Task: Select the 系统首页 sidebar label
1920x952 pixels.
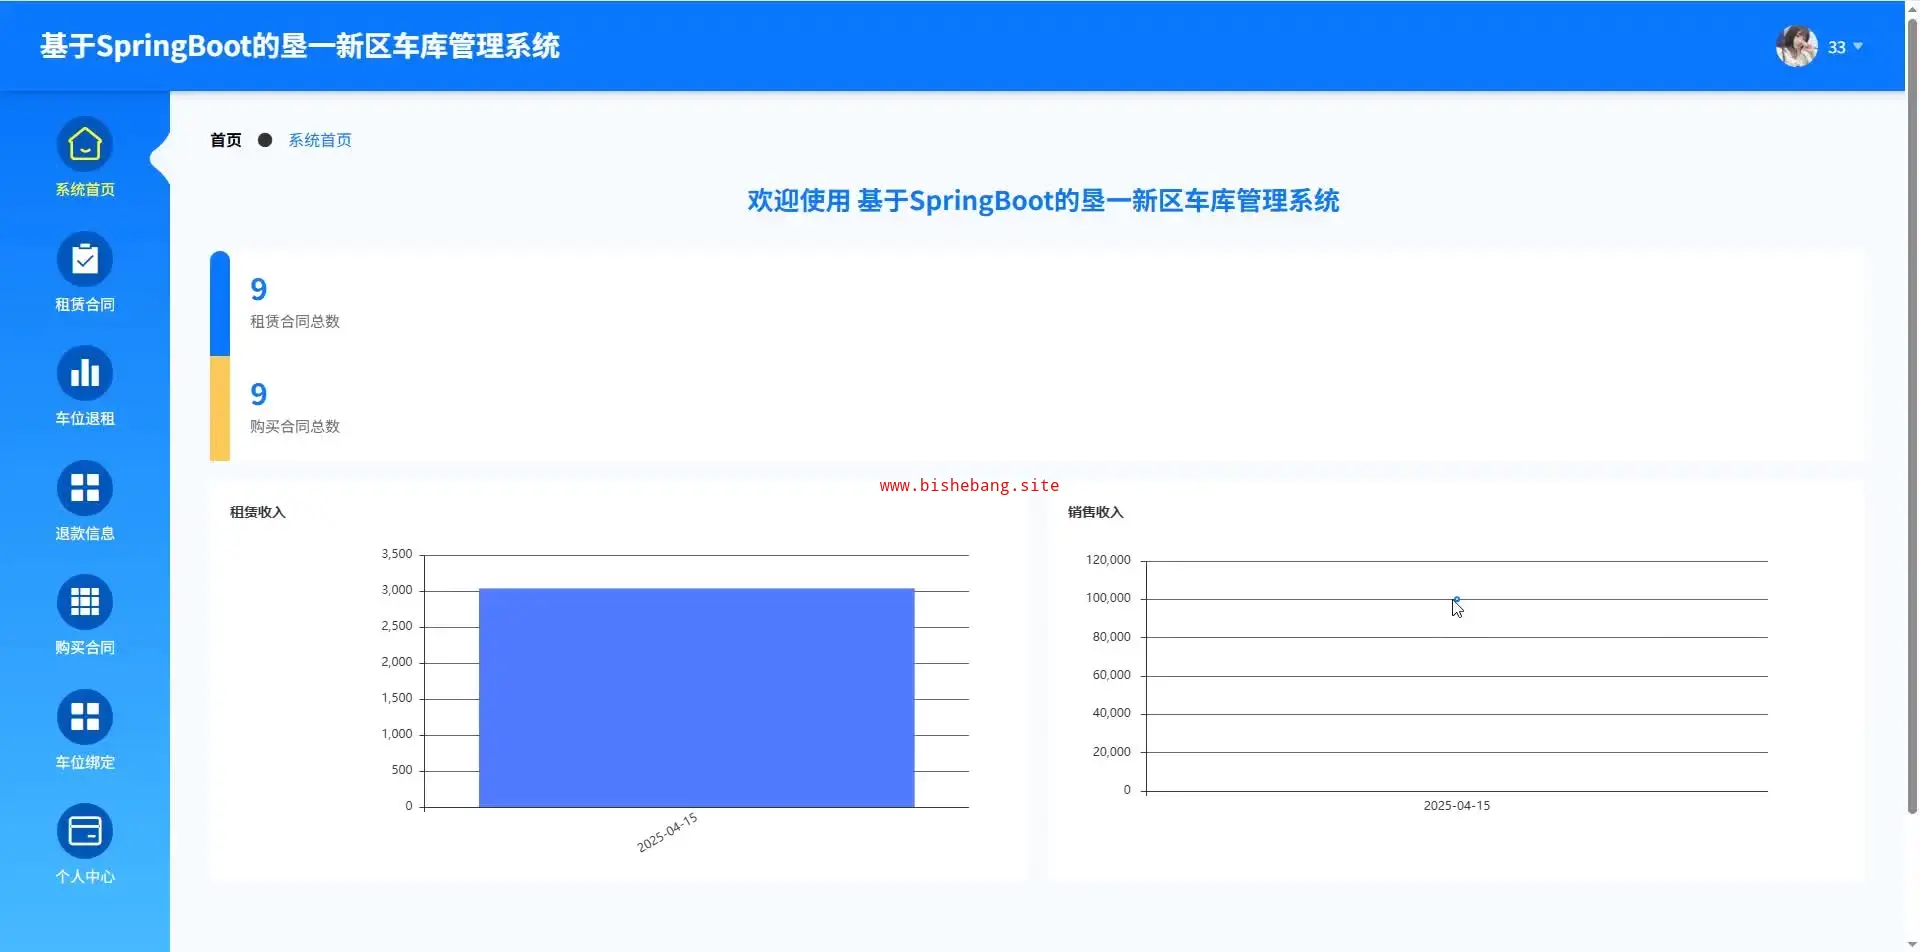Action: click(x=85, y=190)
